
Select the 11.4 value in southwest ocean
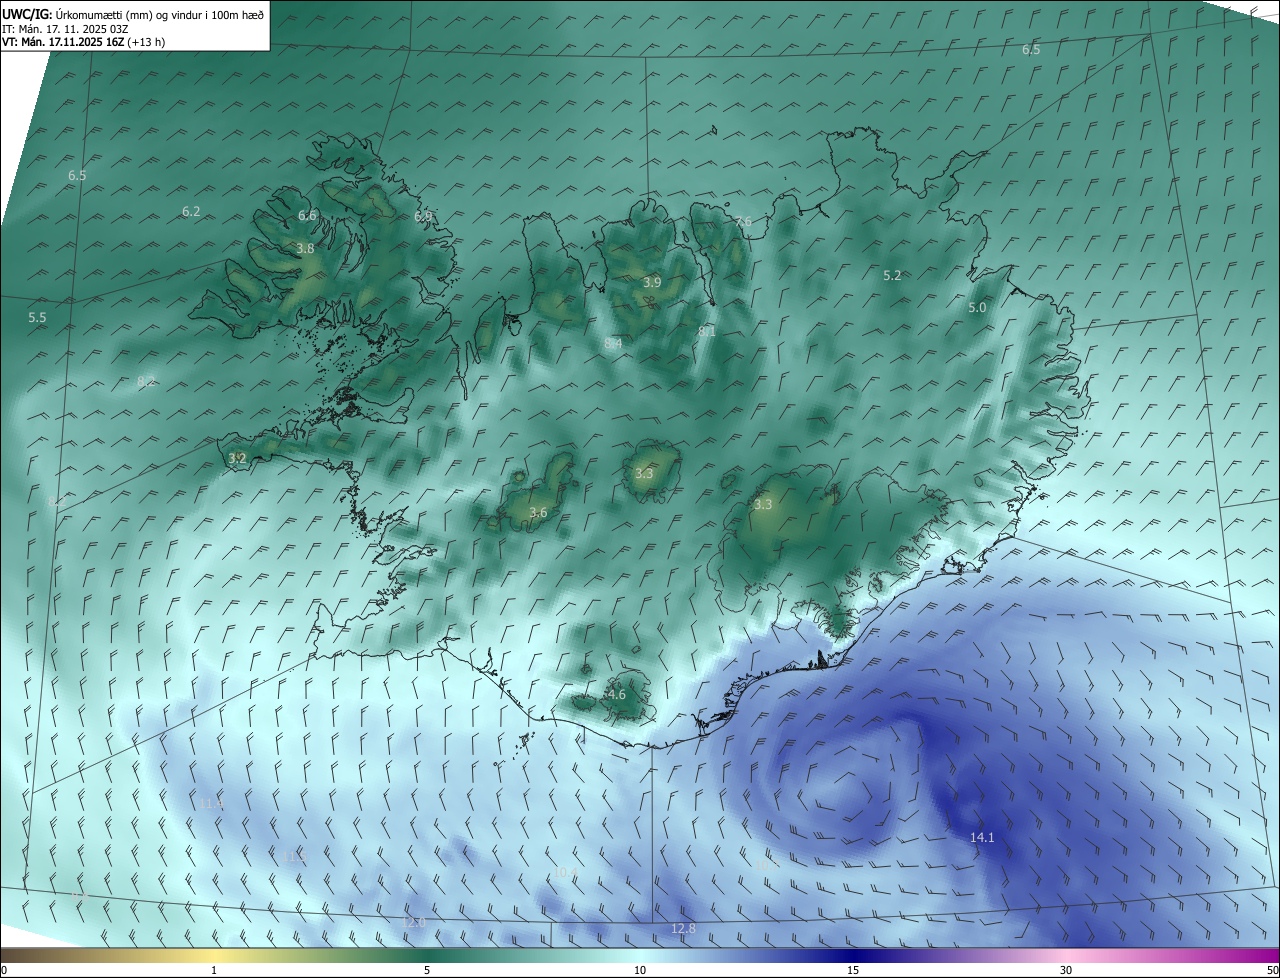[x=211, y=803]
